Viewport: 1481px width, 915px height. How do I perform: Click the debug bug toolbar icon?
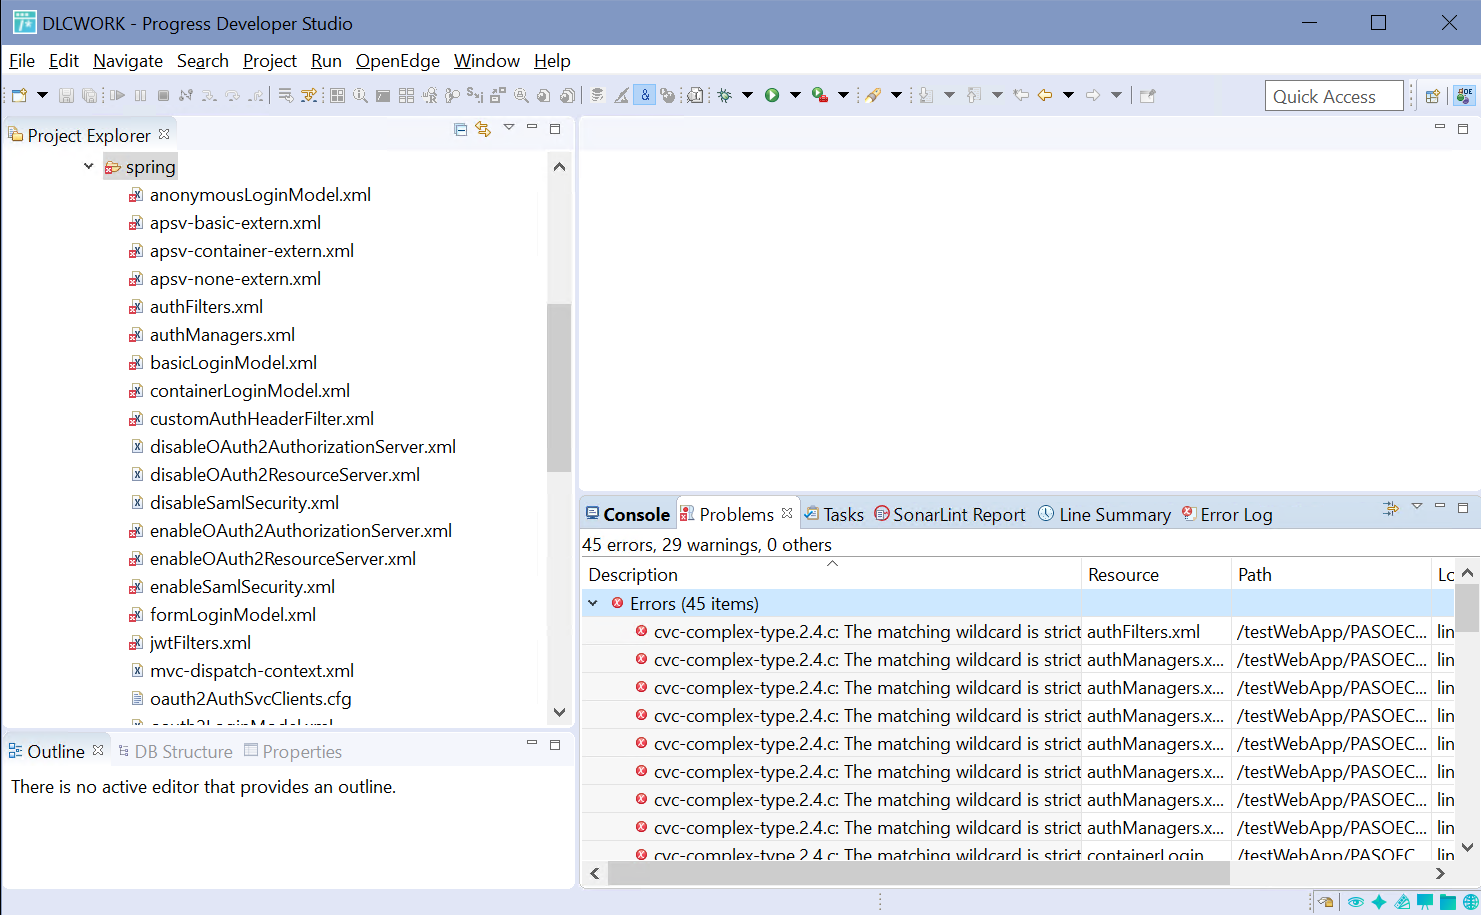tap(725, 96)
